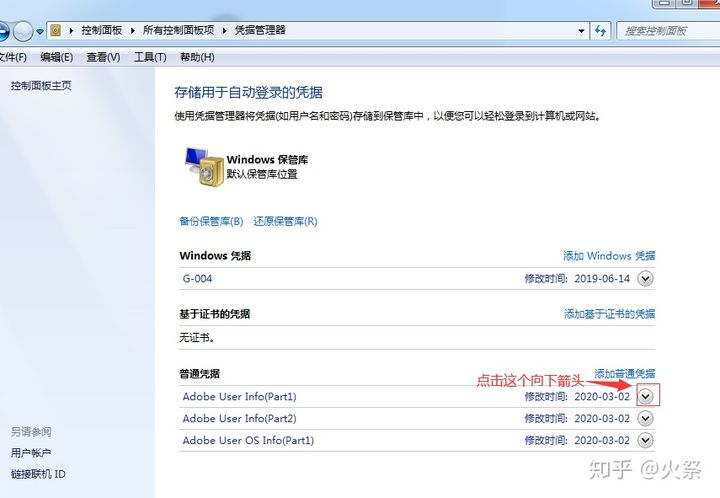Open 用户帐户 link in sidebar
720x498 pixels.
(31, 453)
